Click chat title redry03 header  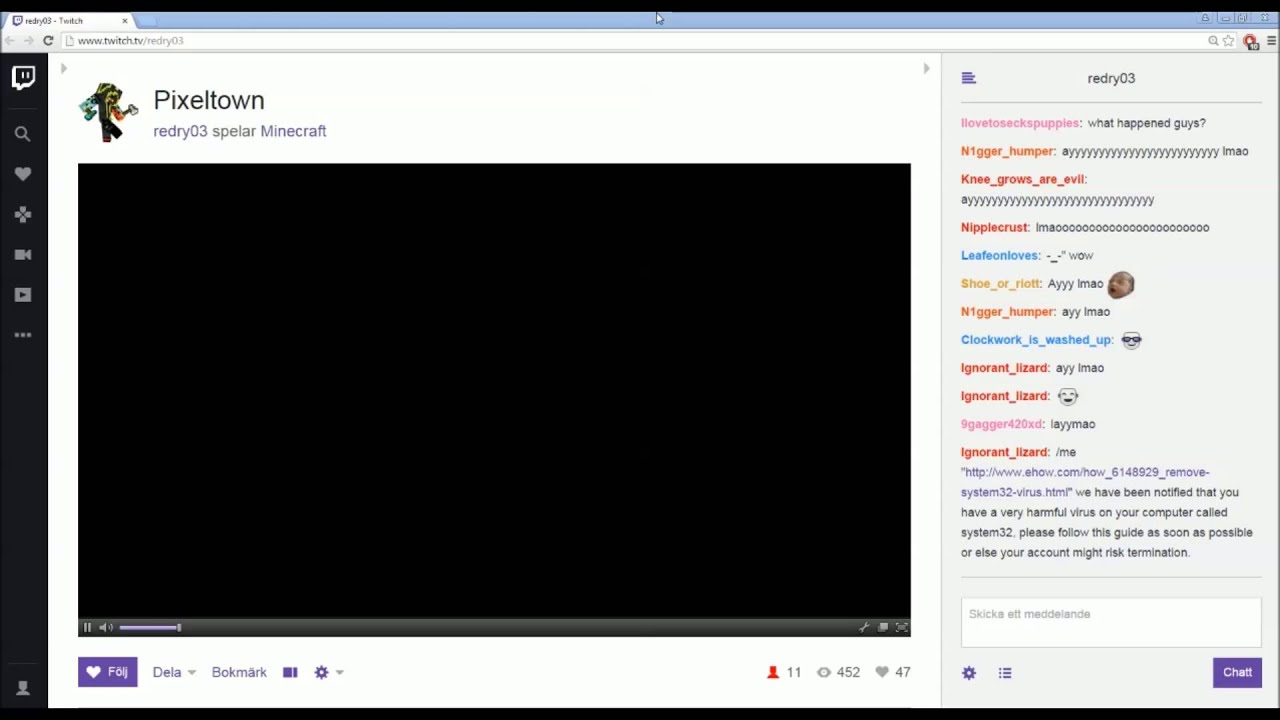coord(1111,78)
